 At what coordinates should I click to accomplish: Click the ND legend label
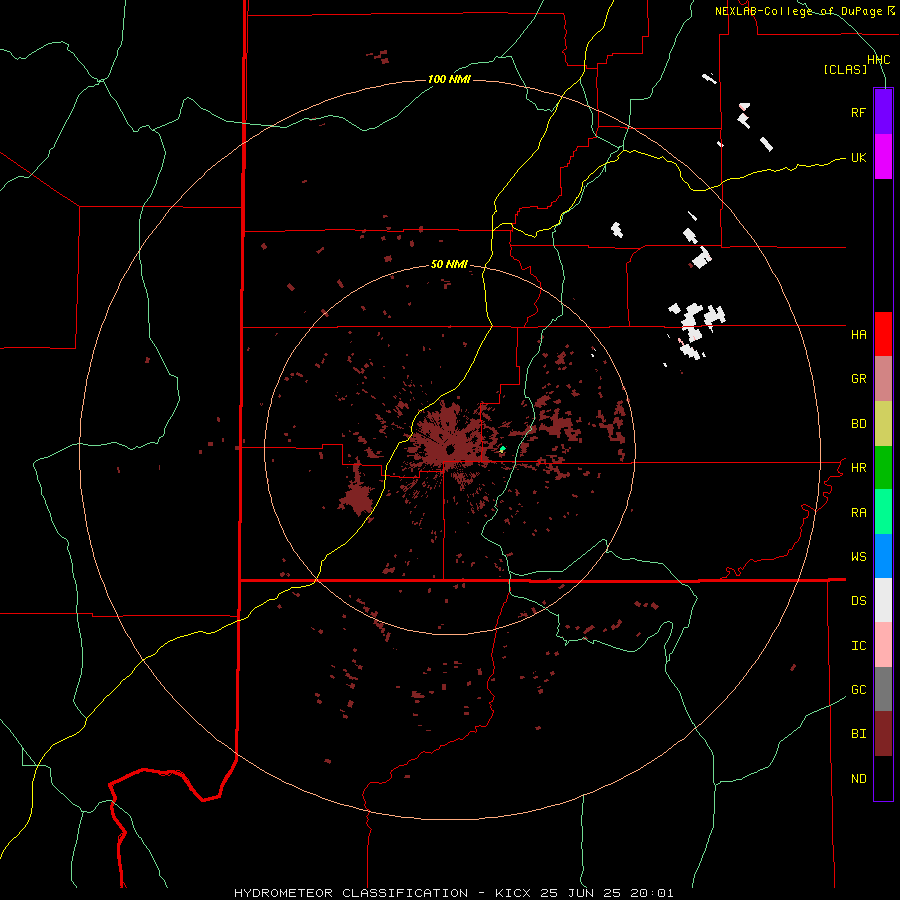coord(858,779)
